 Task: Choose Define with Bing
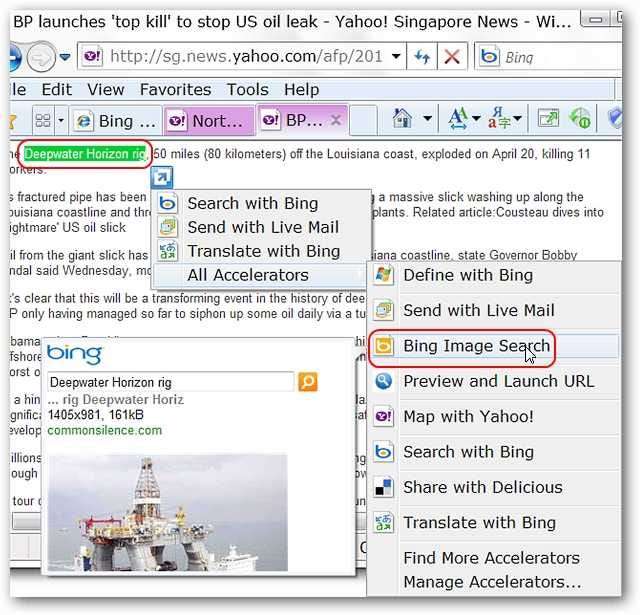click(x=493, y=275)
